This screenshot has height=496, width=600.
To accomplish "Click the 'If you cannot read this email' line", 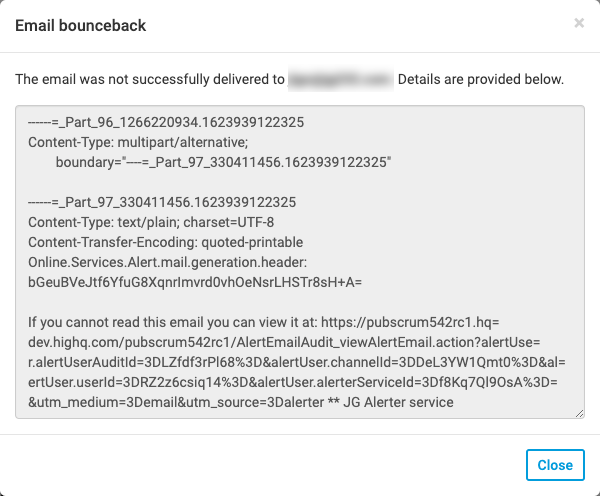I will click(x=264, y=322).
